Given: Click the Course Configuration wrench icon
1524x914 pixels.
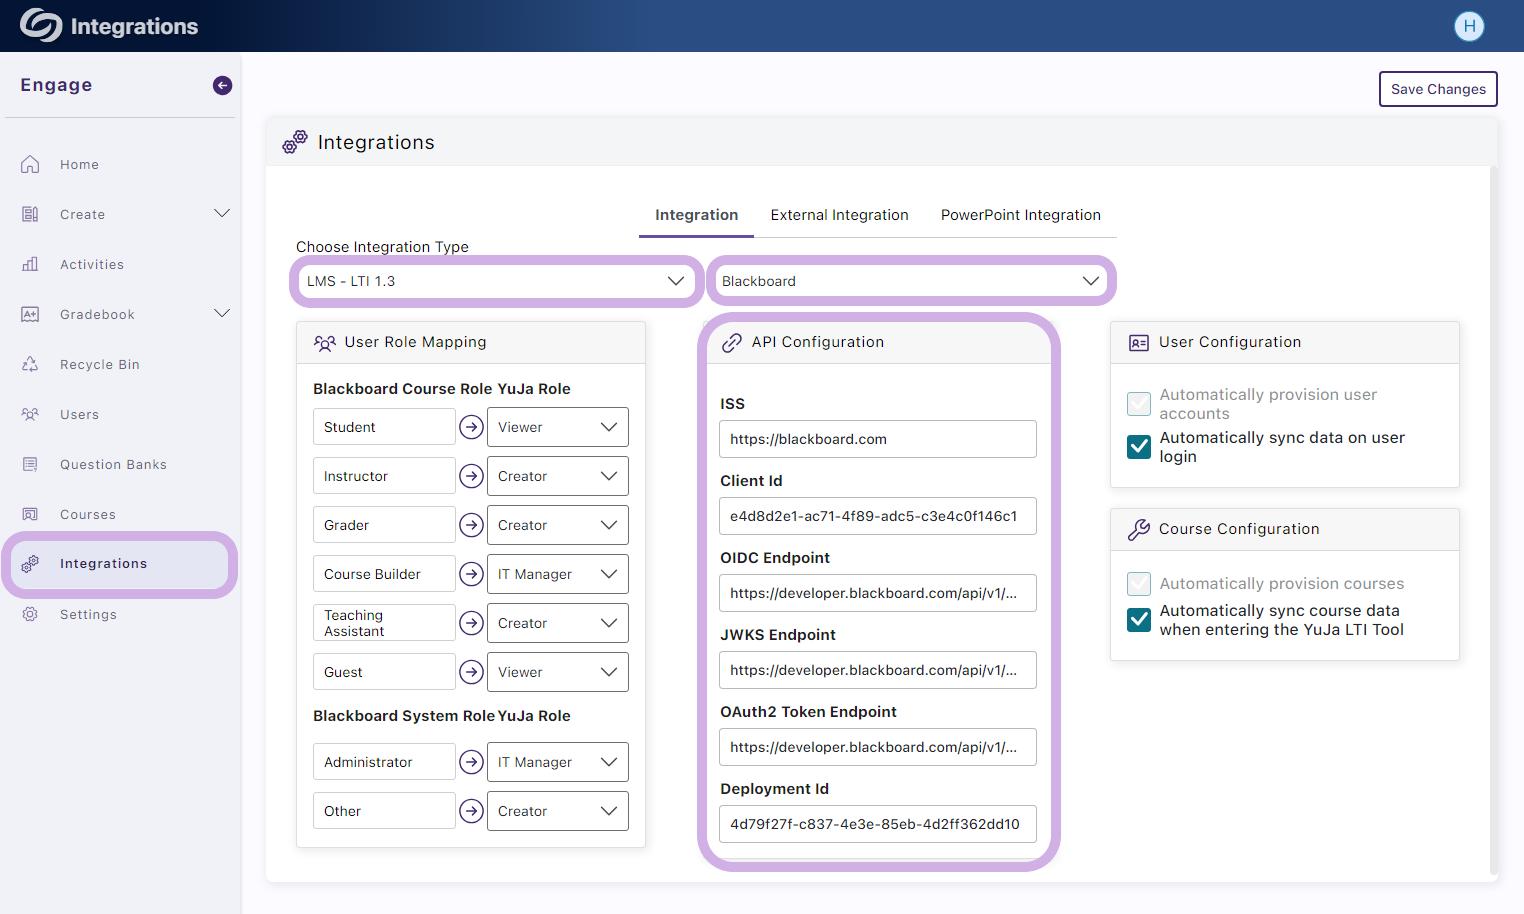Looking at the screenshot, I should point(1139,529).
